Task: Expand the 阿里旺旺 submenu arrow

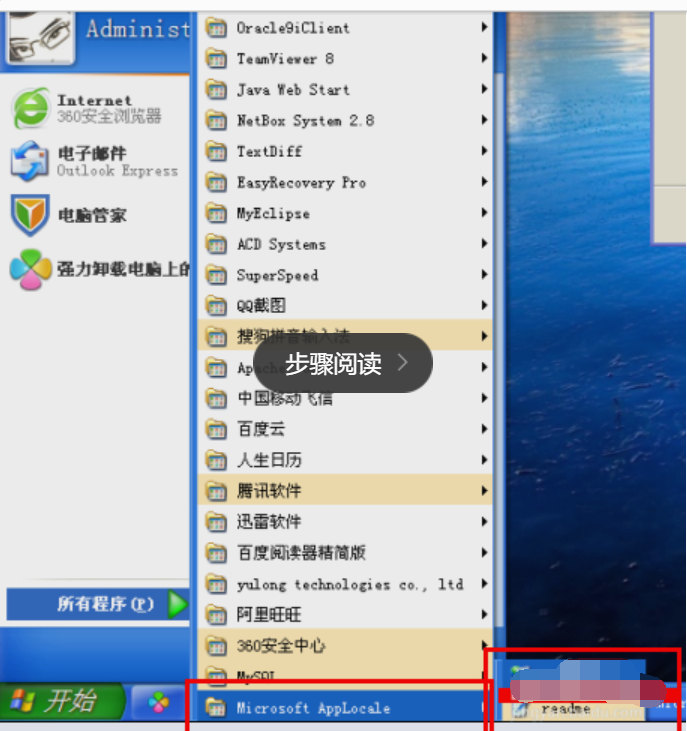Action: point(485,614)
